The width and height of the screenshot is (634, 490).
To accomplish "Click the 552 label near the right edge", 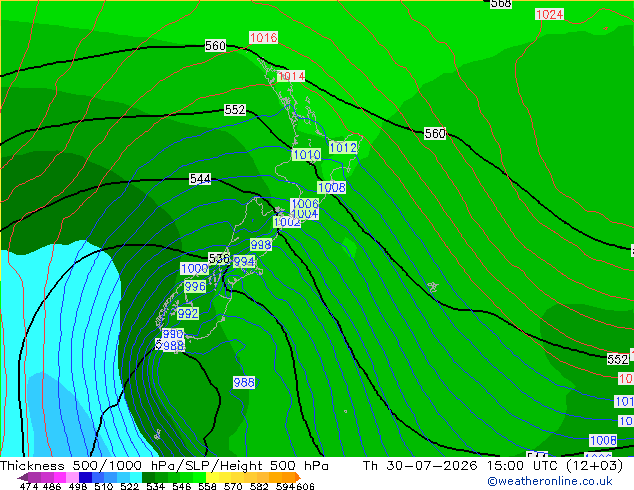I will coord(618,359).
